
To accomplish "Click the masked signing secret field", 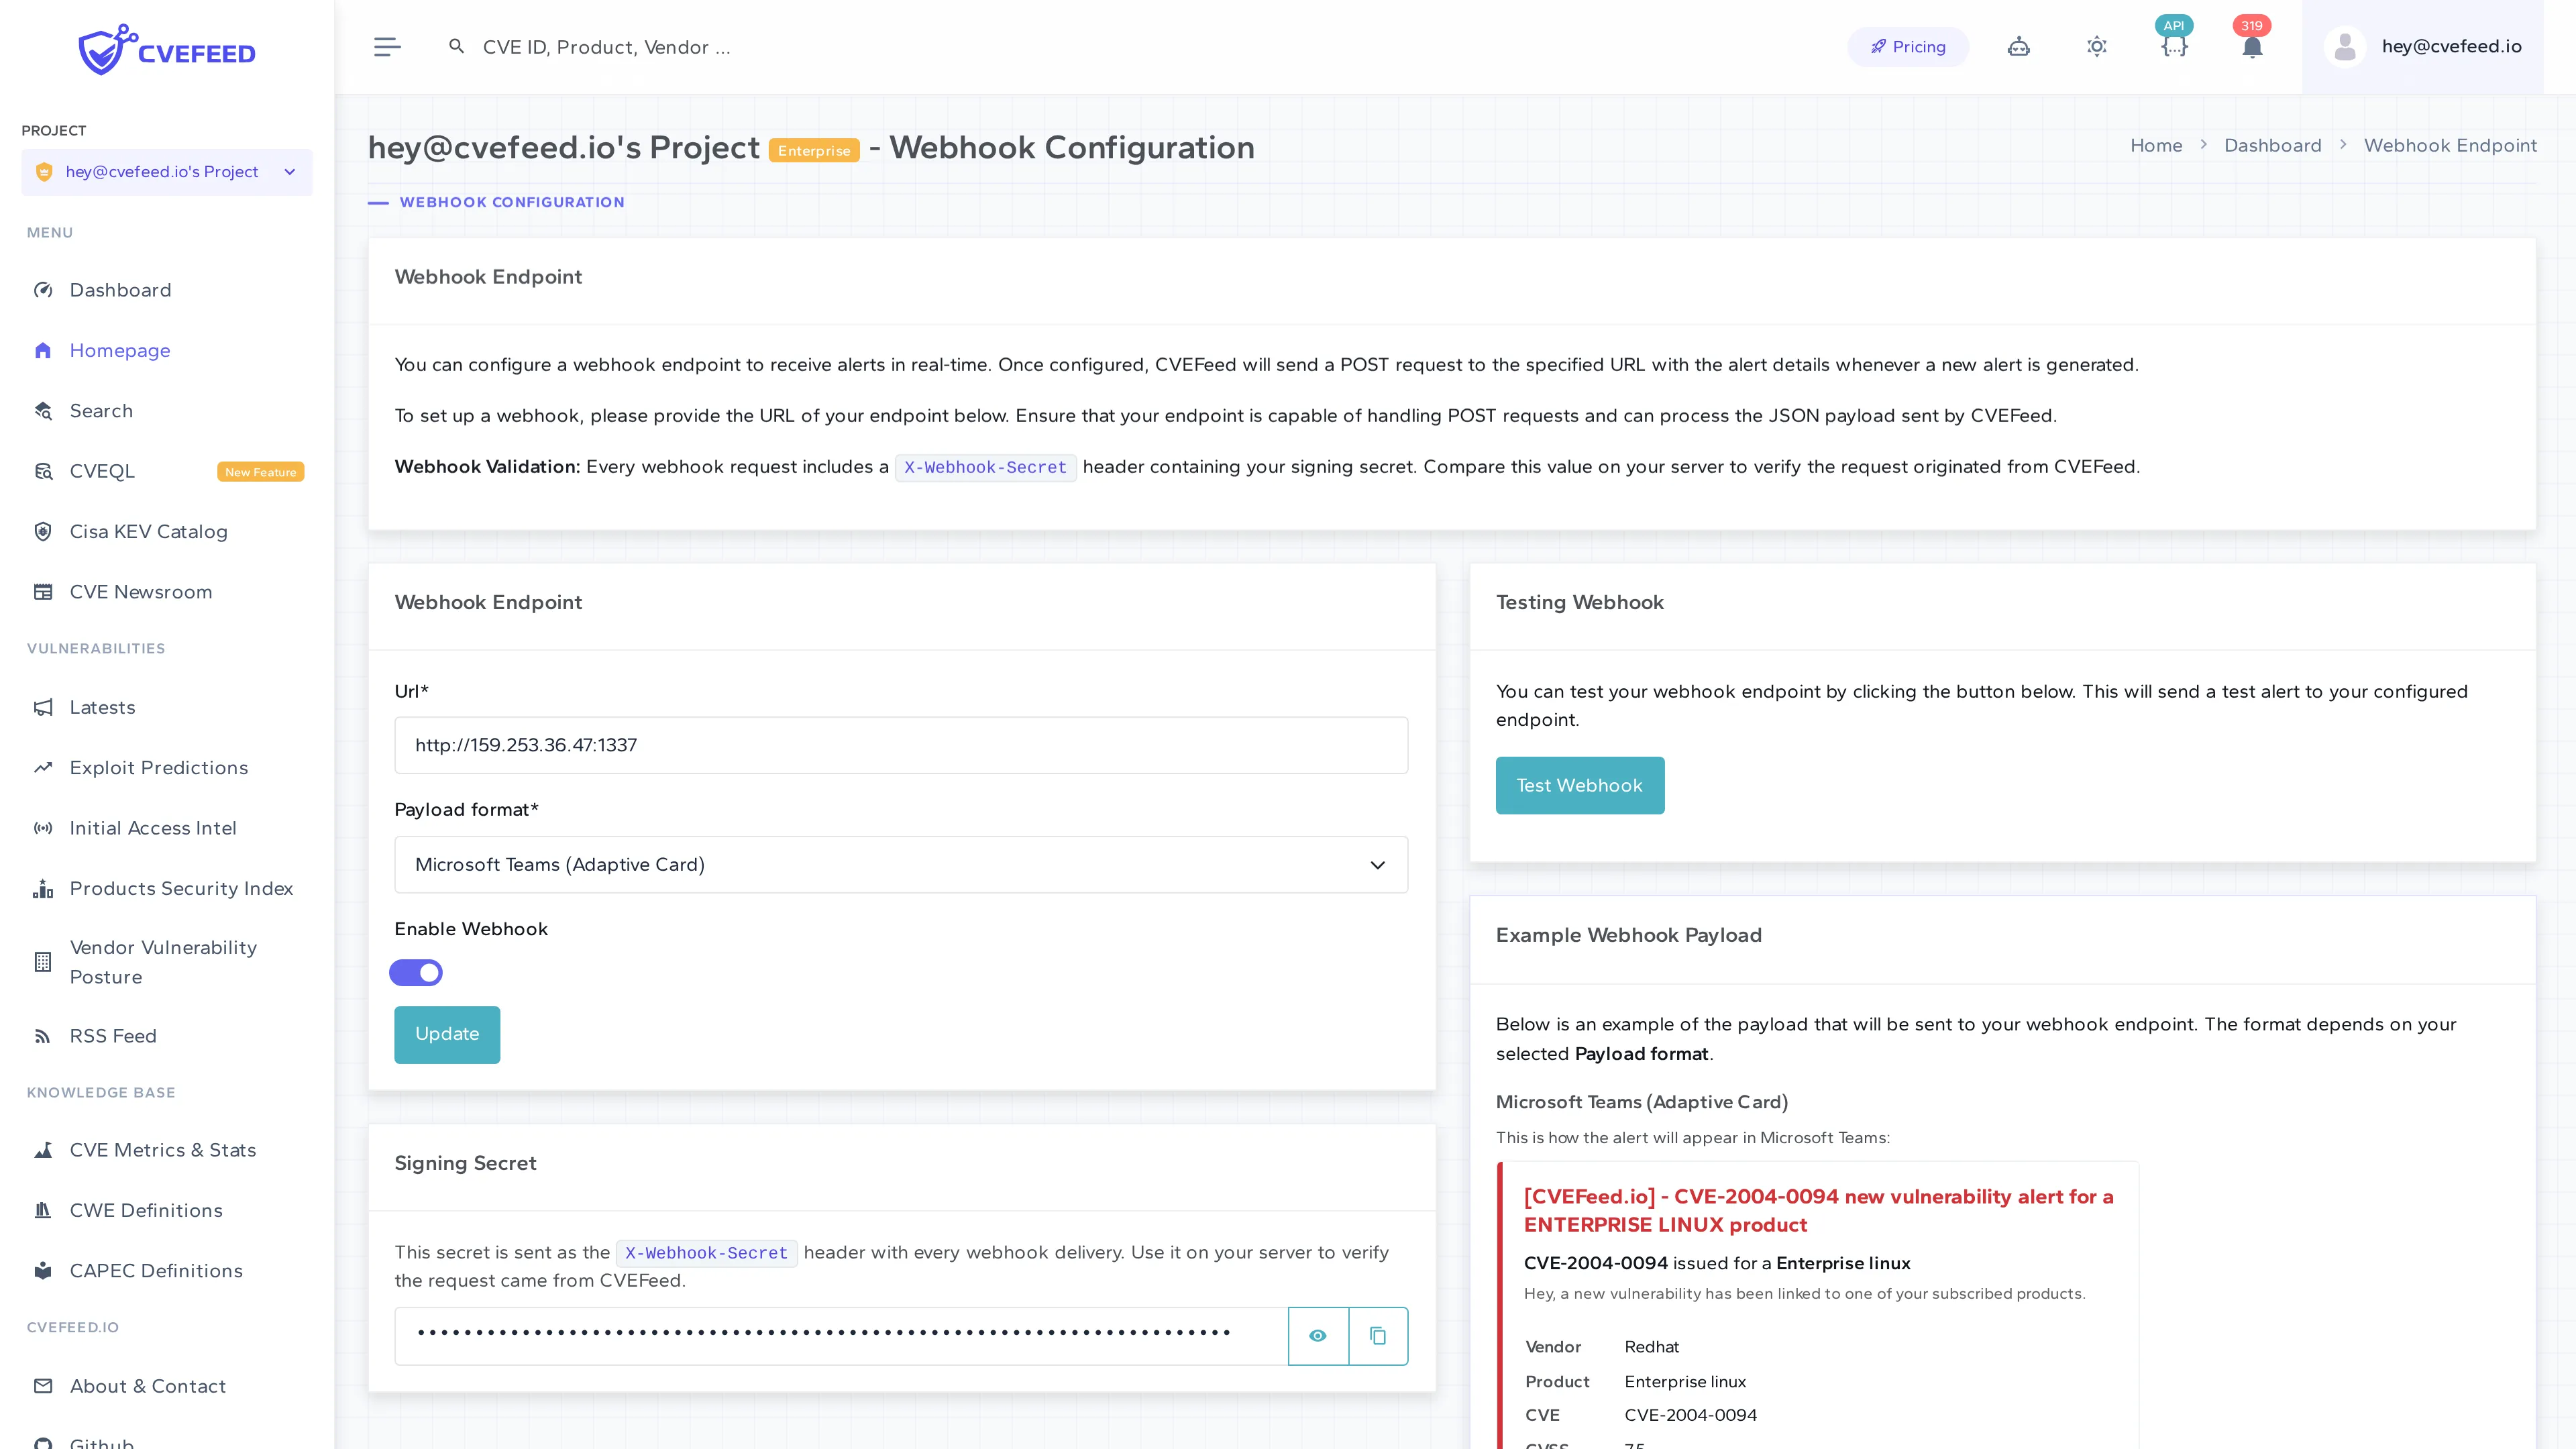I will click(841, 1336).
